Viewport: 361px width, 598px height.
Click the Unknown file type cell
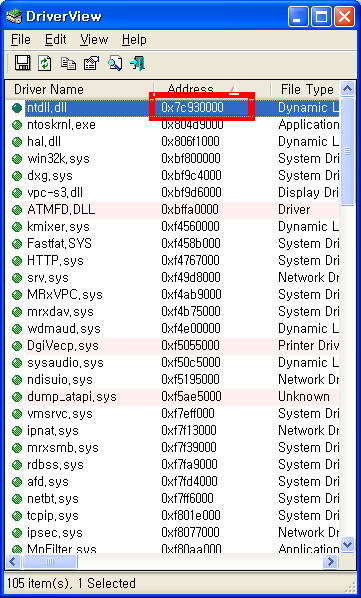[x=304, y=397]
